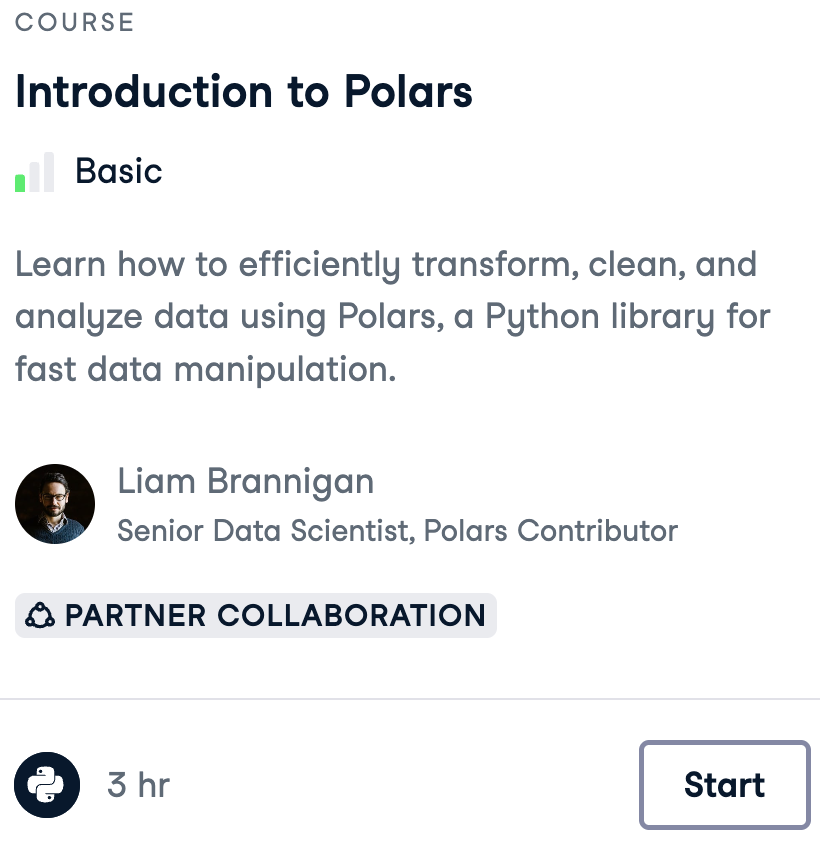This screenshot has height=844, width=820.
Task: Click the divider line above the footer
Action: (x=410, y=698)
